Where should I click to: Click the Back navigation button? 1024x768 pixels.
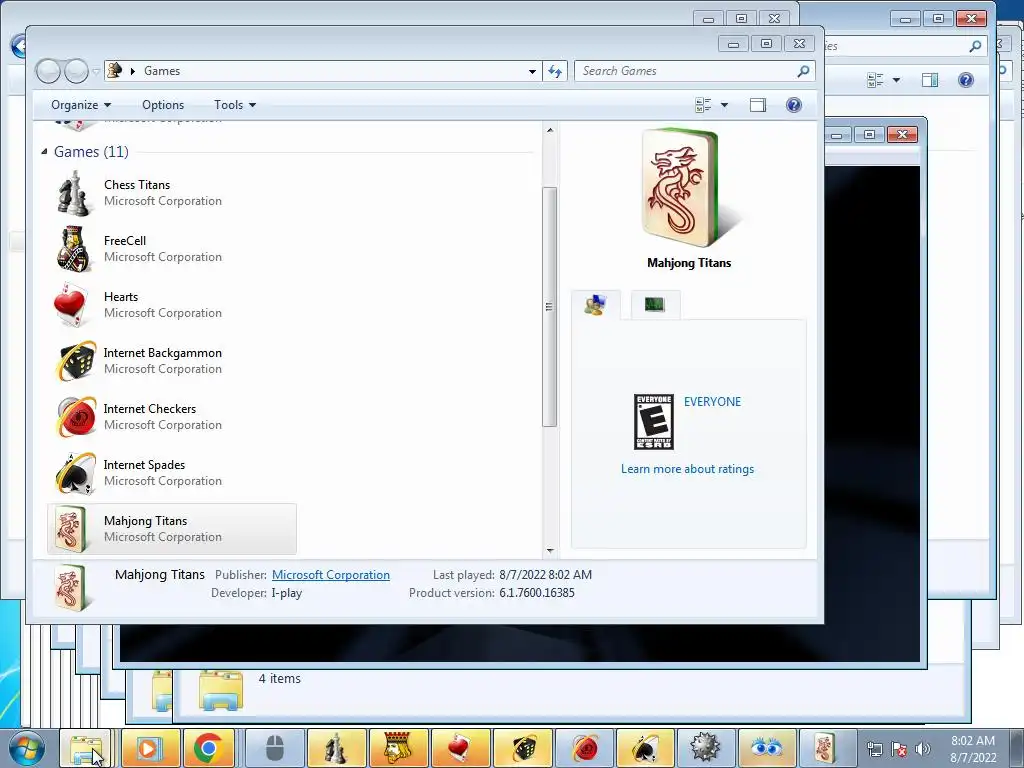pos(48,71)
